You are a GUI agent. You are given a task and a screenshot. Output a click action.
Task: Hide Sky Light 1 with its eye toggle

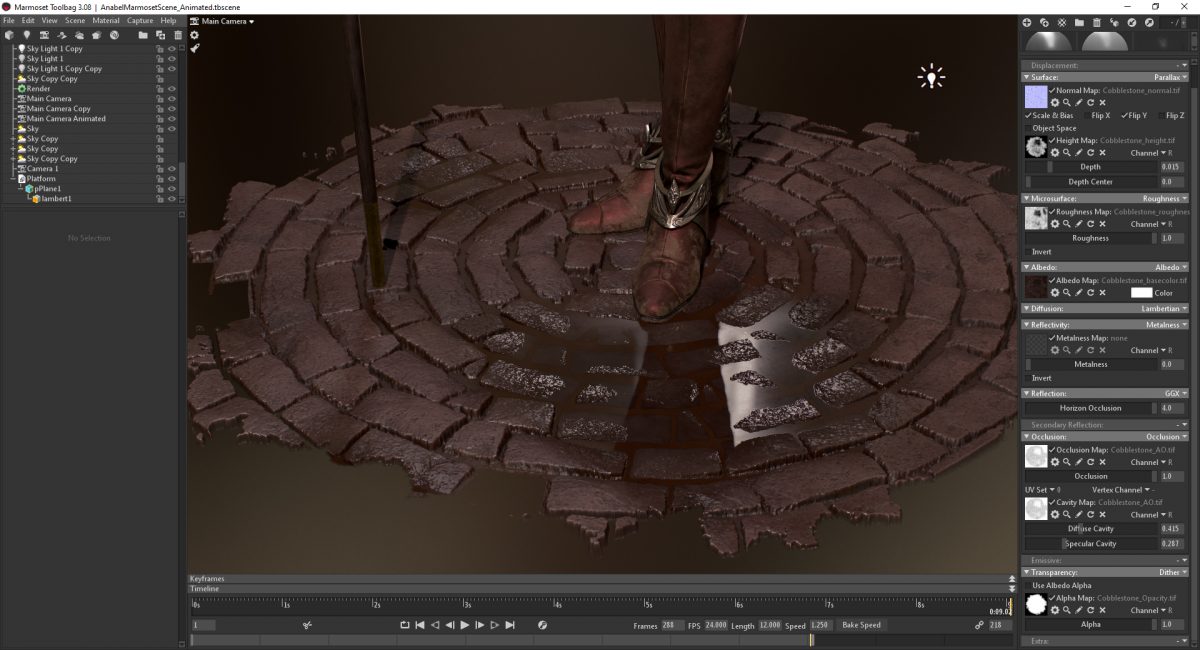click(171, 58)
